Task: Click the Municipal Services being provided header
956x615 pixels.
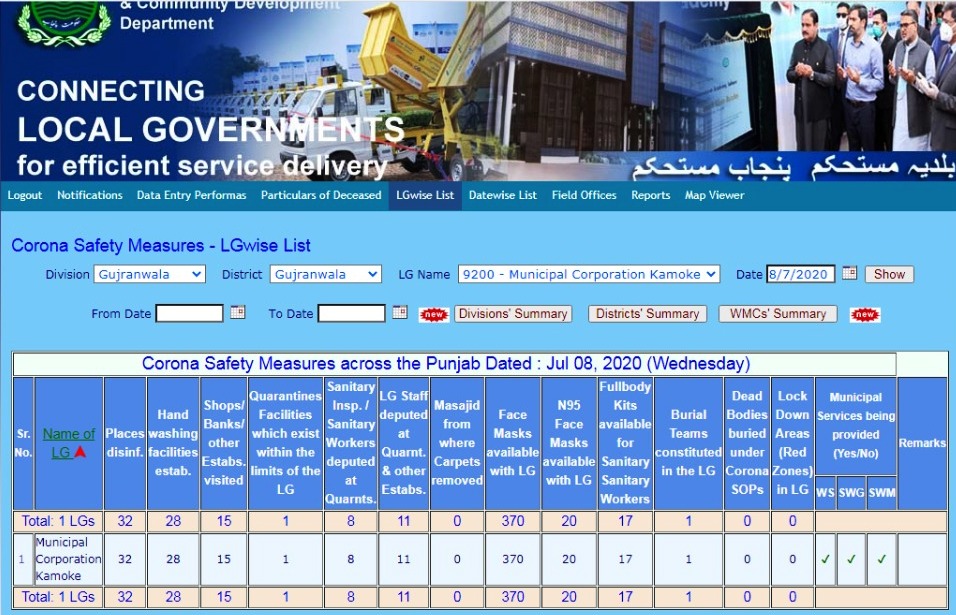Action: tap(855, 425)
